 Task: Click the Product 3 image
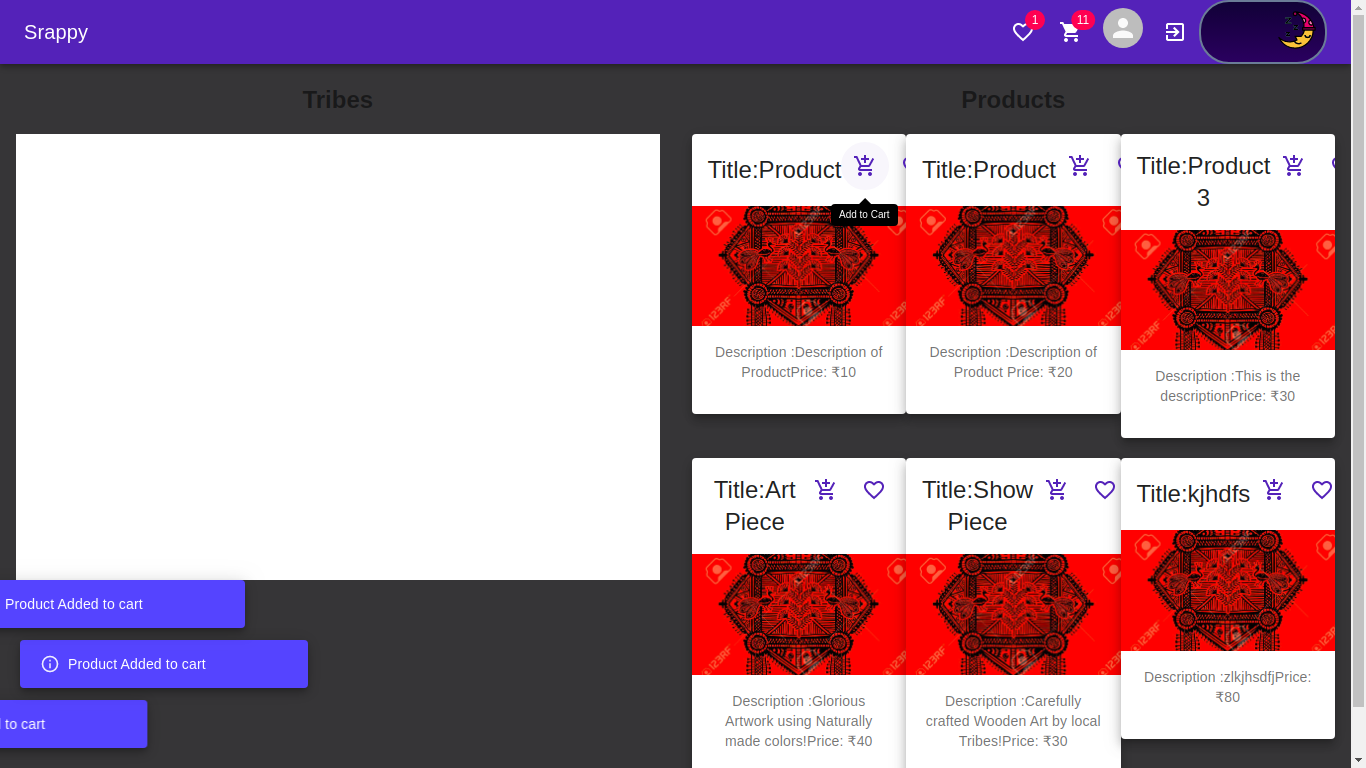coord(1228,290)
